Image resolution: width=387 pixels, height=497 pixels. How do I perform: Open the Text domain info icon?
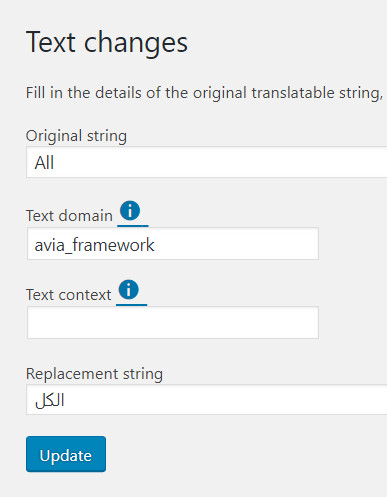[130, 211]
